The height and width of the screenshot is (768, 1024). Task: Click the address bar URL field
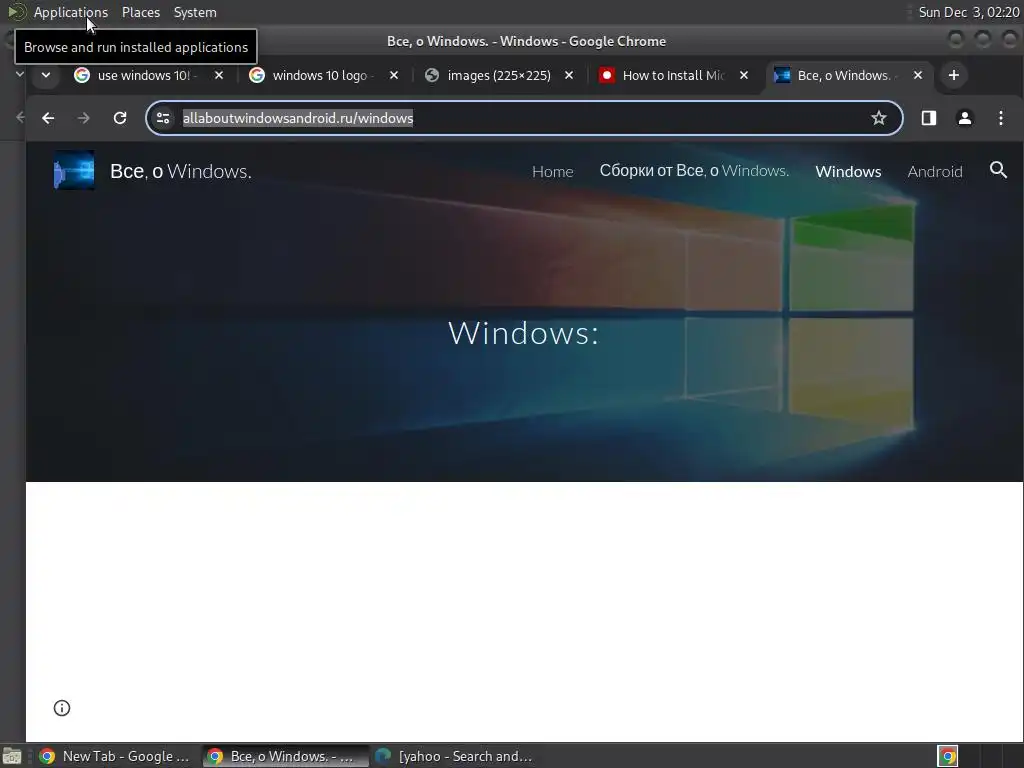click(x=524, y=118)
